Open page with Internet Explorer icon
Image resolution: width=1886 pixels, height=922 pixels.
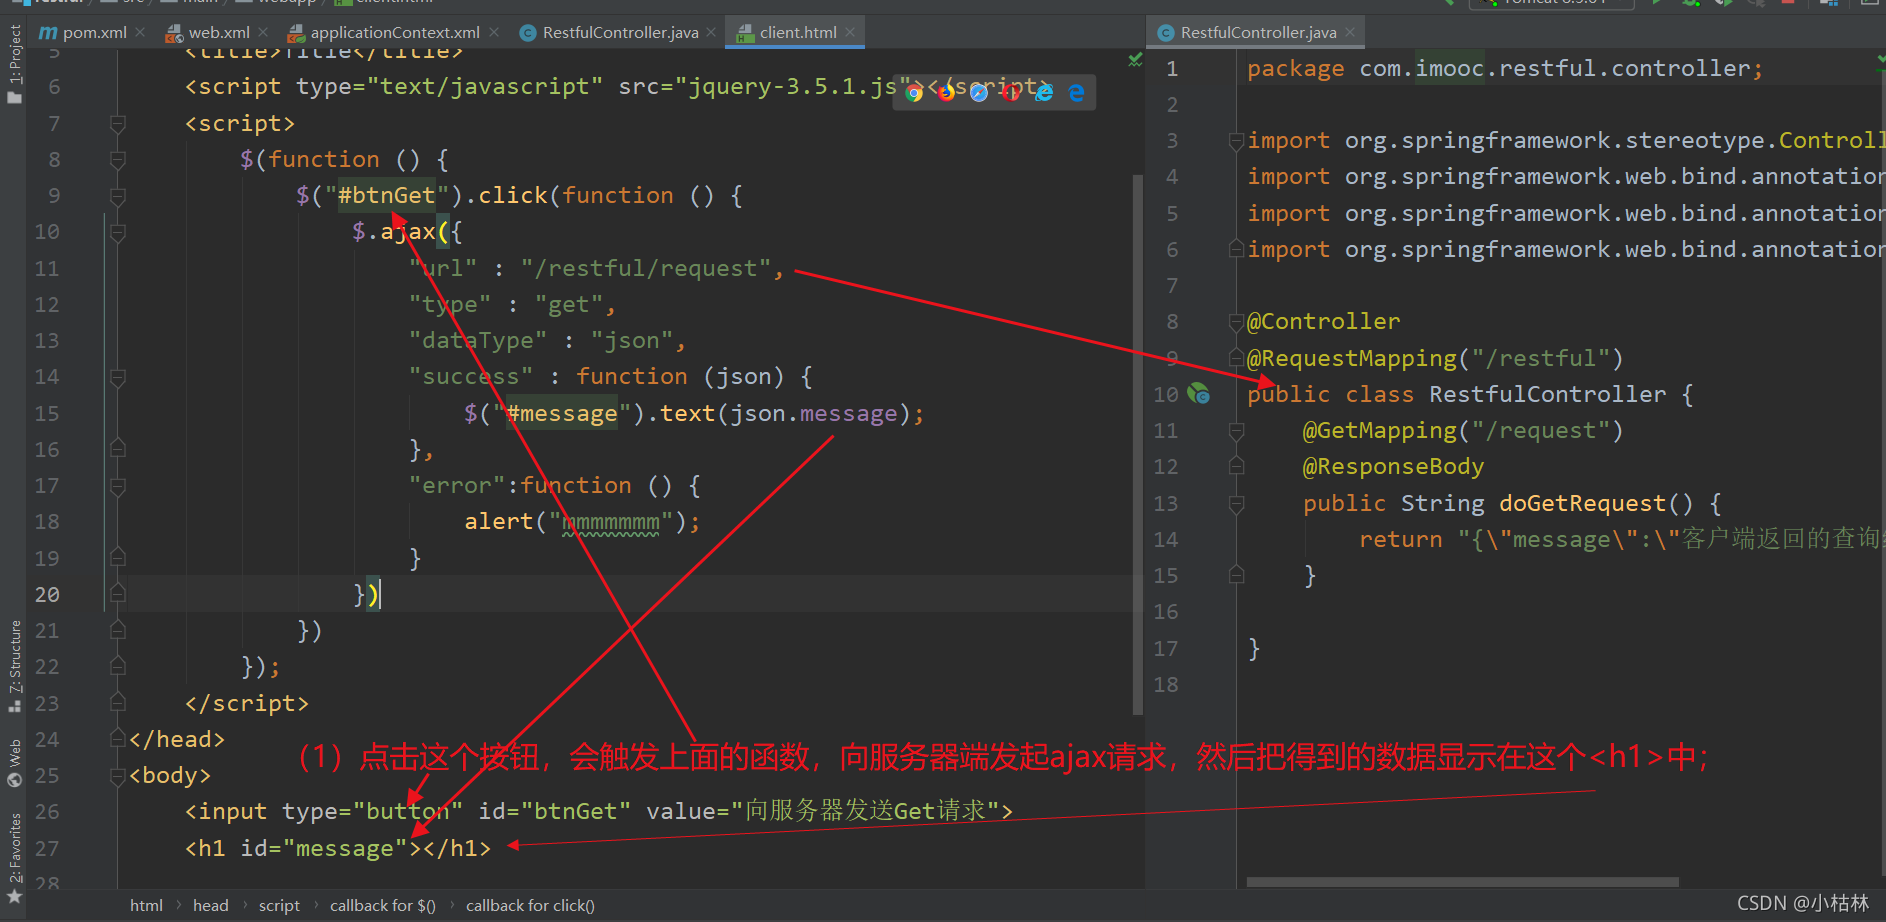point(1044,93)
